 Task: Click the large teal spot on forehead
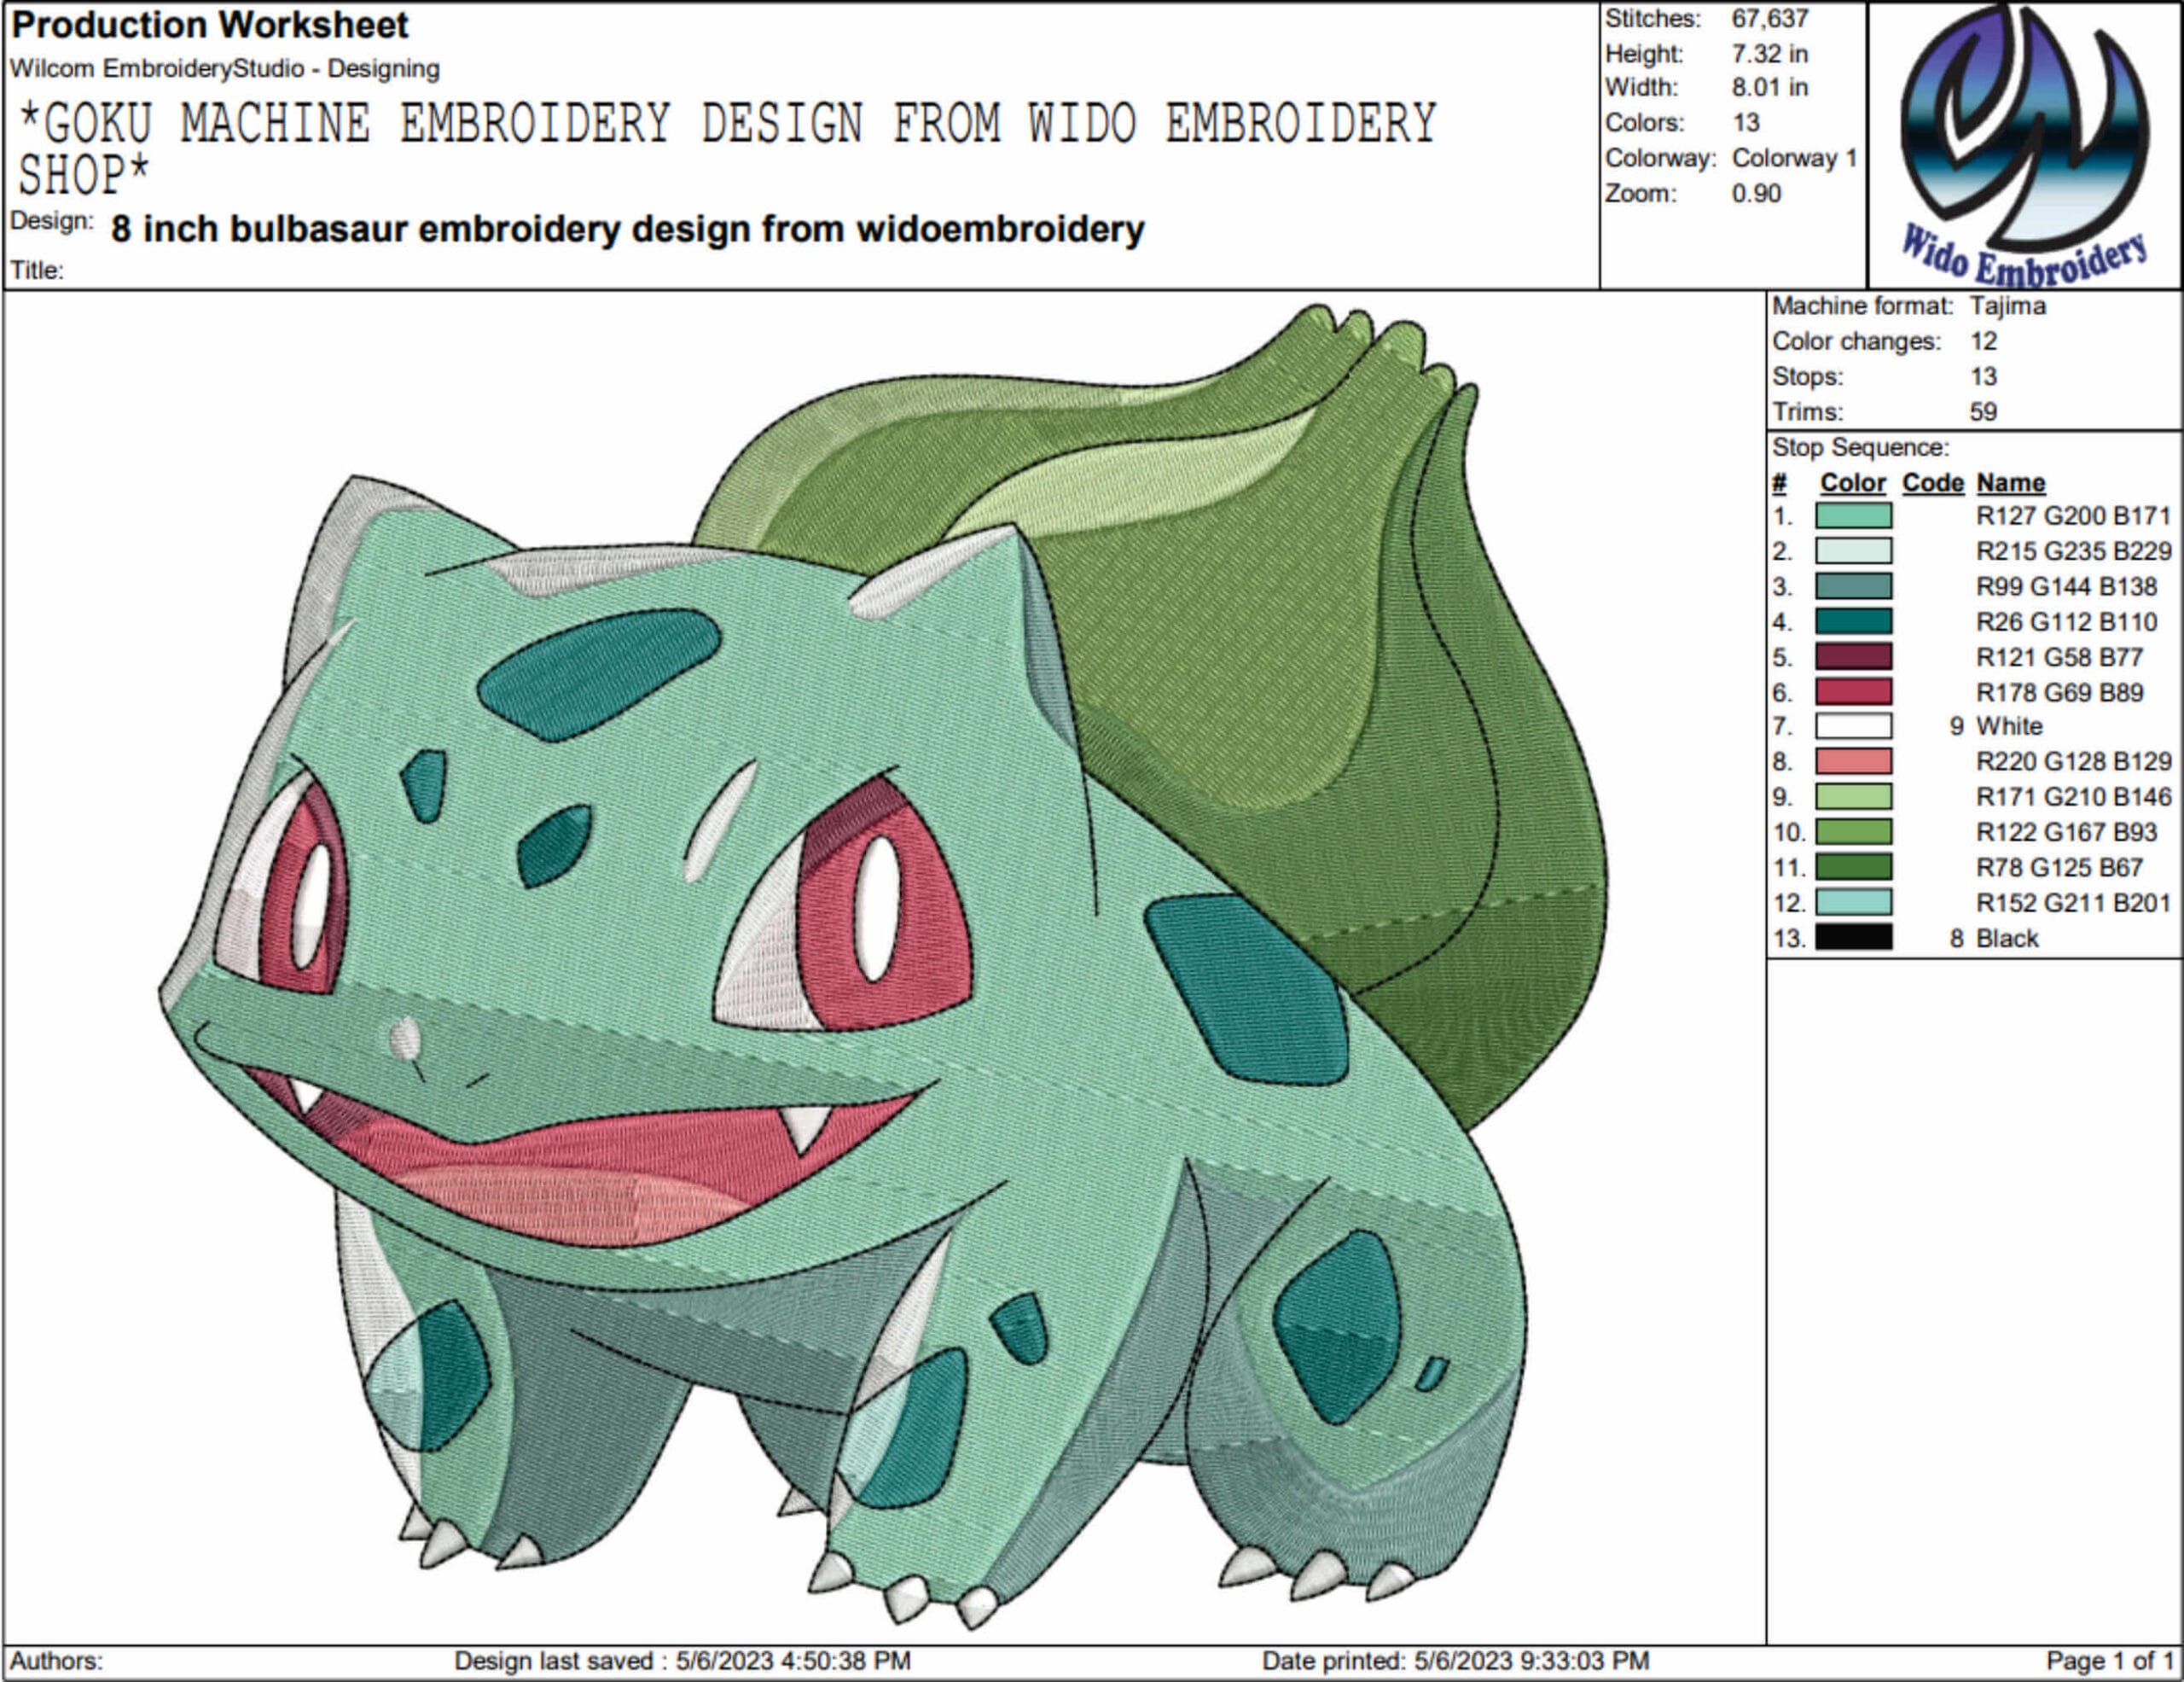[x=598, y=674]
